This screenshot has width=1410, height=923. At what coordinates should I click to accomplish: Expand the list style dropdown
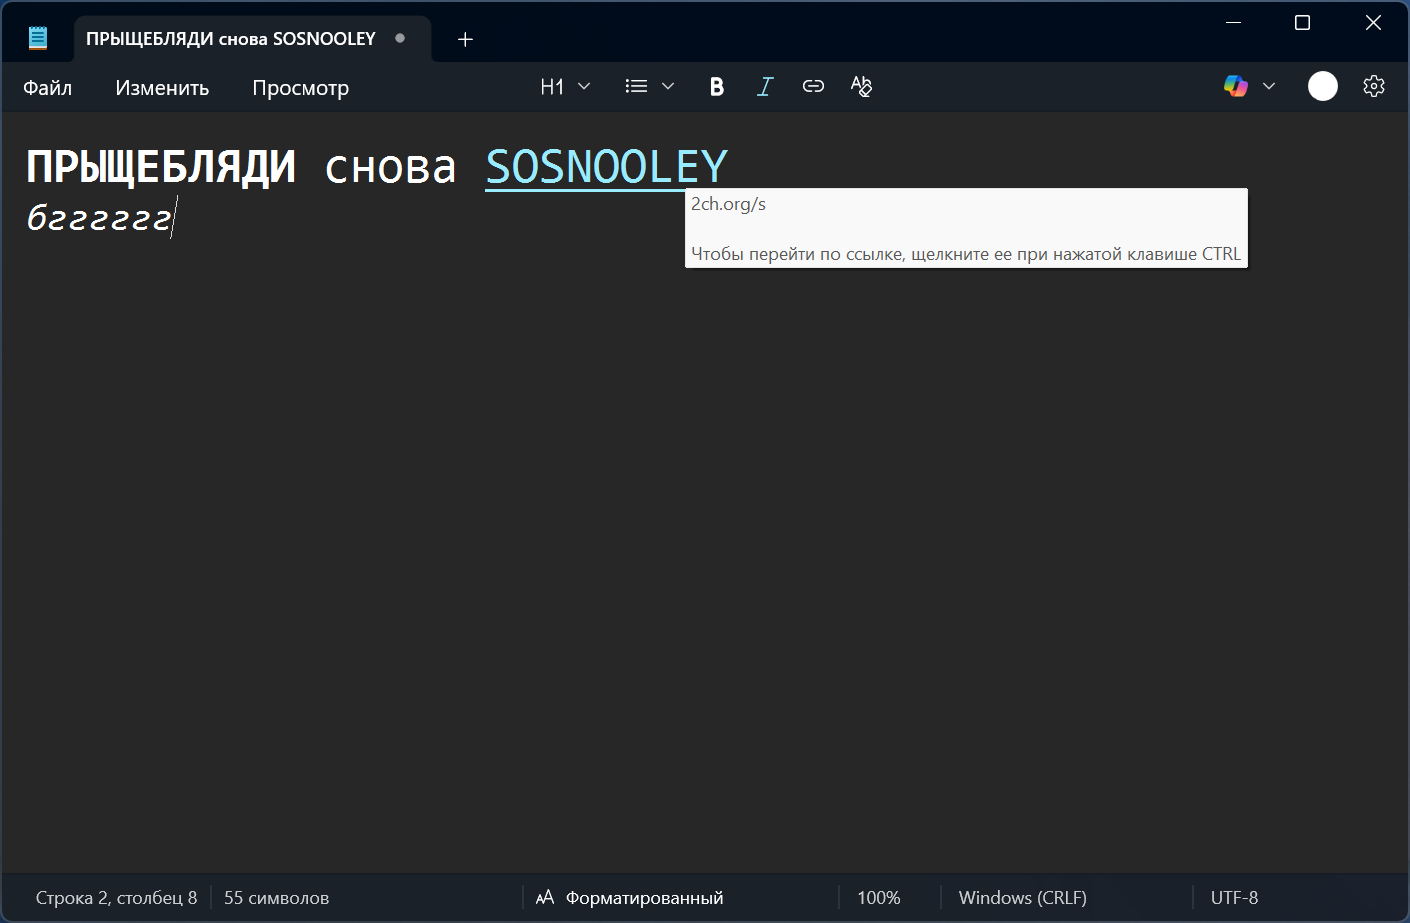coord(649,87)
